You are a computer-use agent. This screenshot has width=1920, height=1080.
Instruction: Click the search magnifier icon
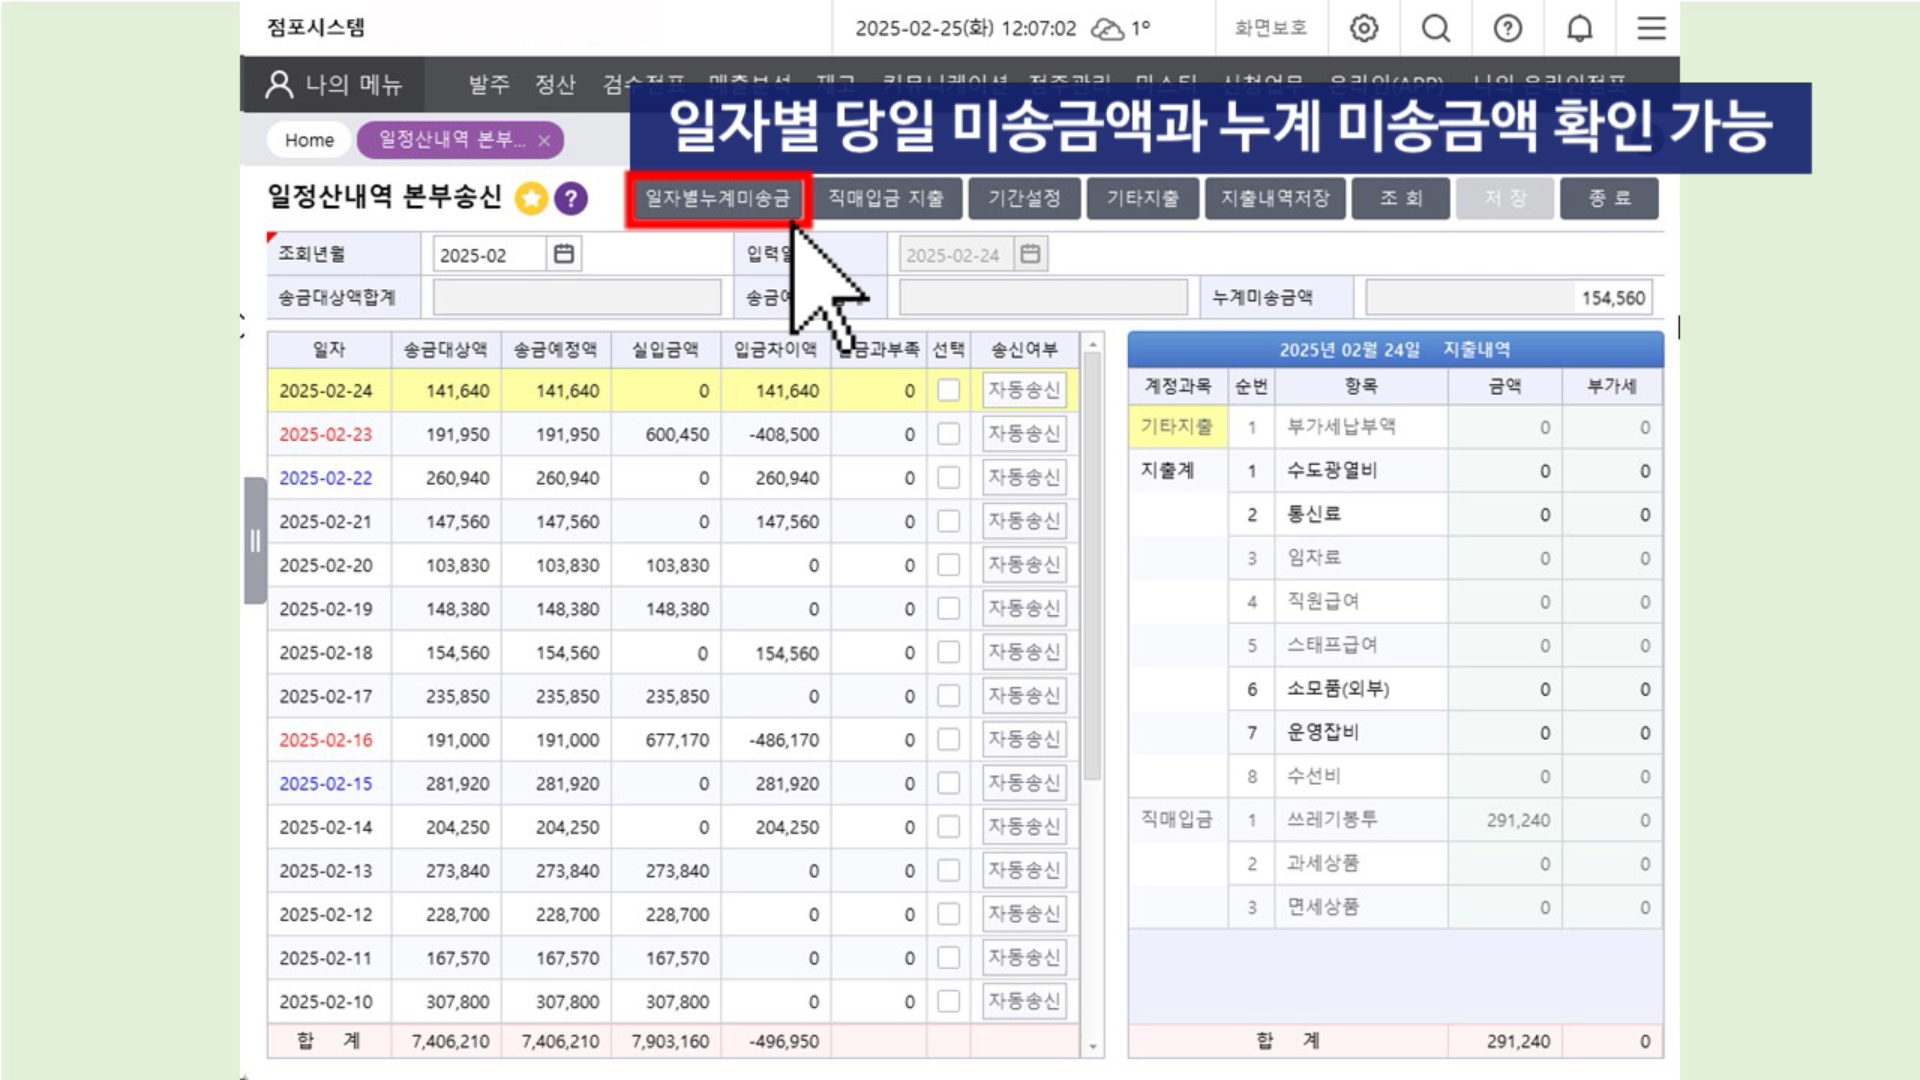pos(1436,28)
